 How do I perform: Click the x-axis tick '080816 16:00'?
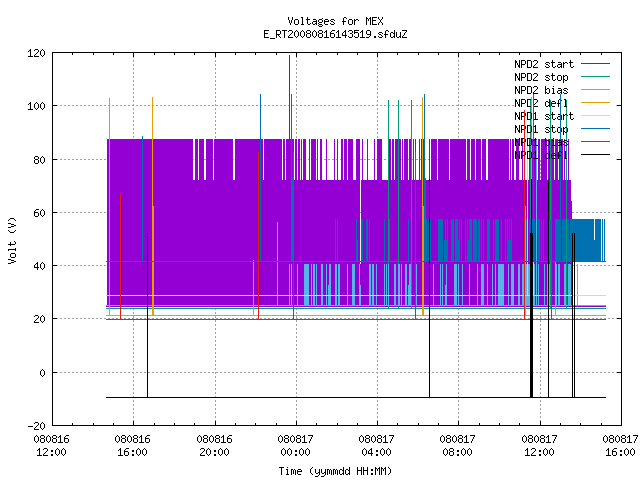pyautogui.click(x=133, y=446)
